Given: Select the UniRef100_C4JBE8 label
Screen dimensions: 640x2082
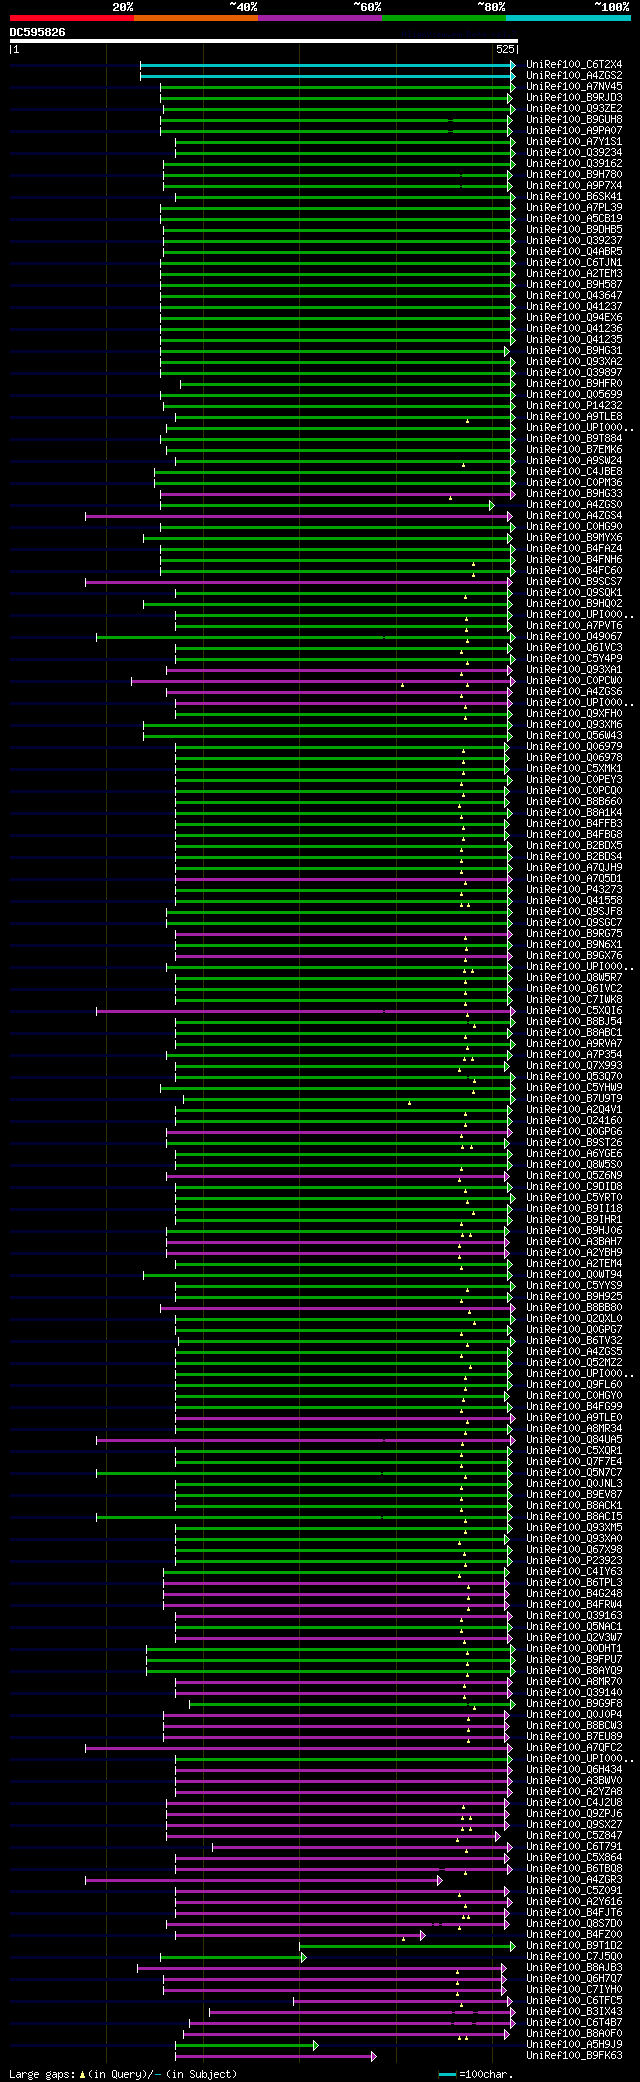Looking at the screenshot, I should (x=574, y=472).
